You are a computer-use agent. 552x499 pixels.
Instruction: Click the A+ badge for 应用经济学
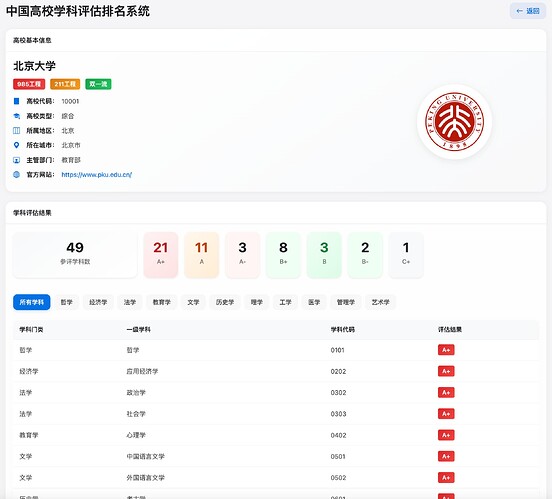[446, 371]
